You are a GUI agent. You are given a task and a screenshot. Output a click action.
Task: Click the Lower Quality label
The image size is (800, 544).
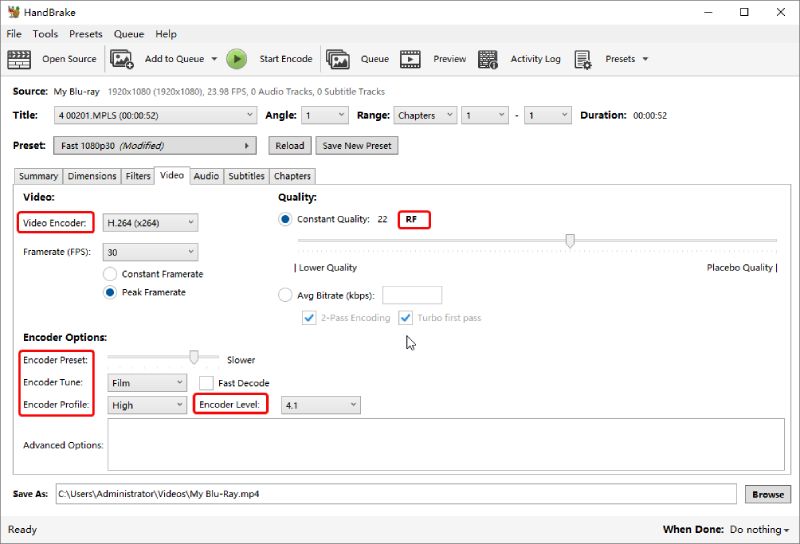click(328, 268)
